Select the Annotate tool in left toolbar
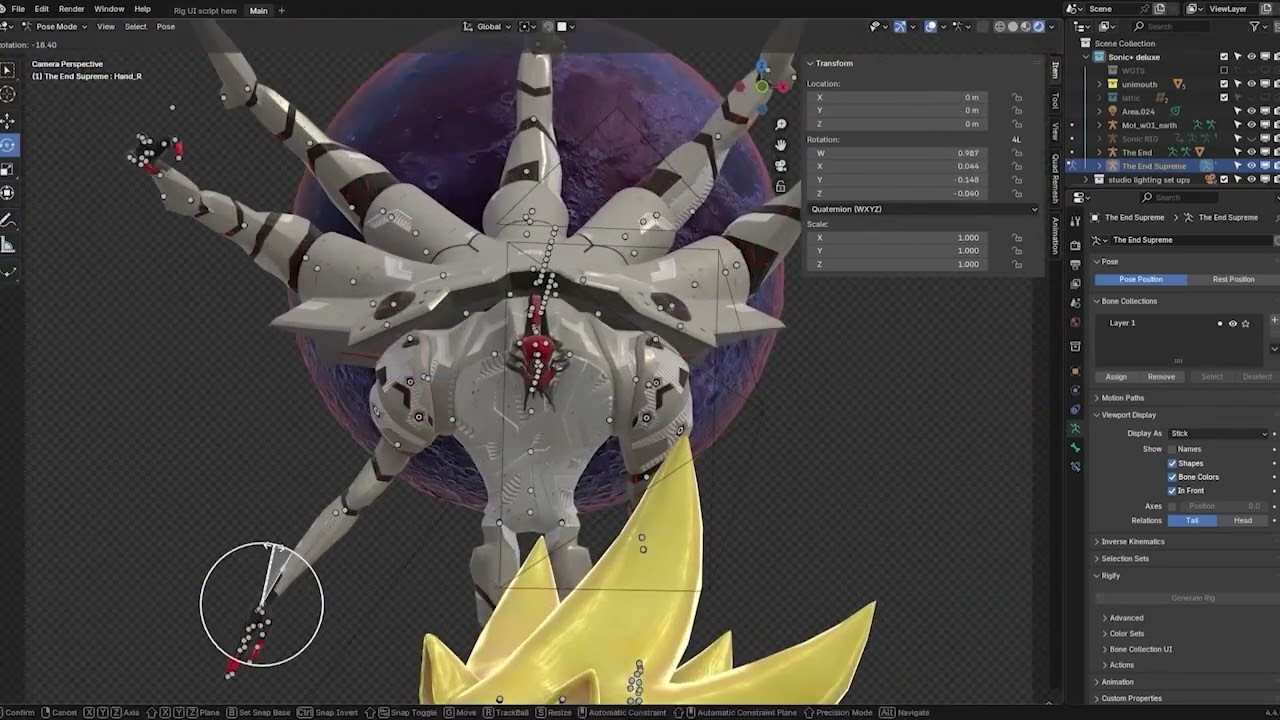 click(7, 220)
